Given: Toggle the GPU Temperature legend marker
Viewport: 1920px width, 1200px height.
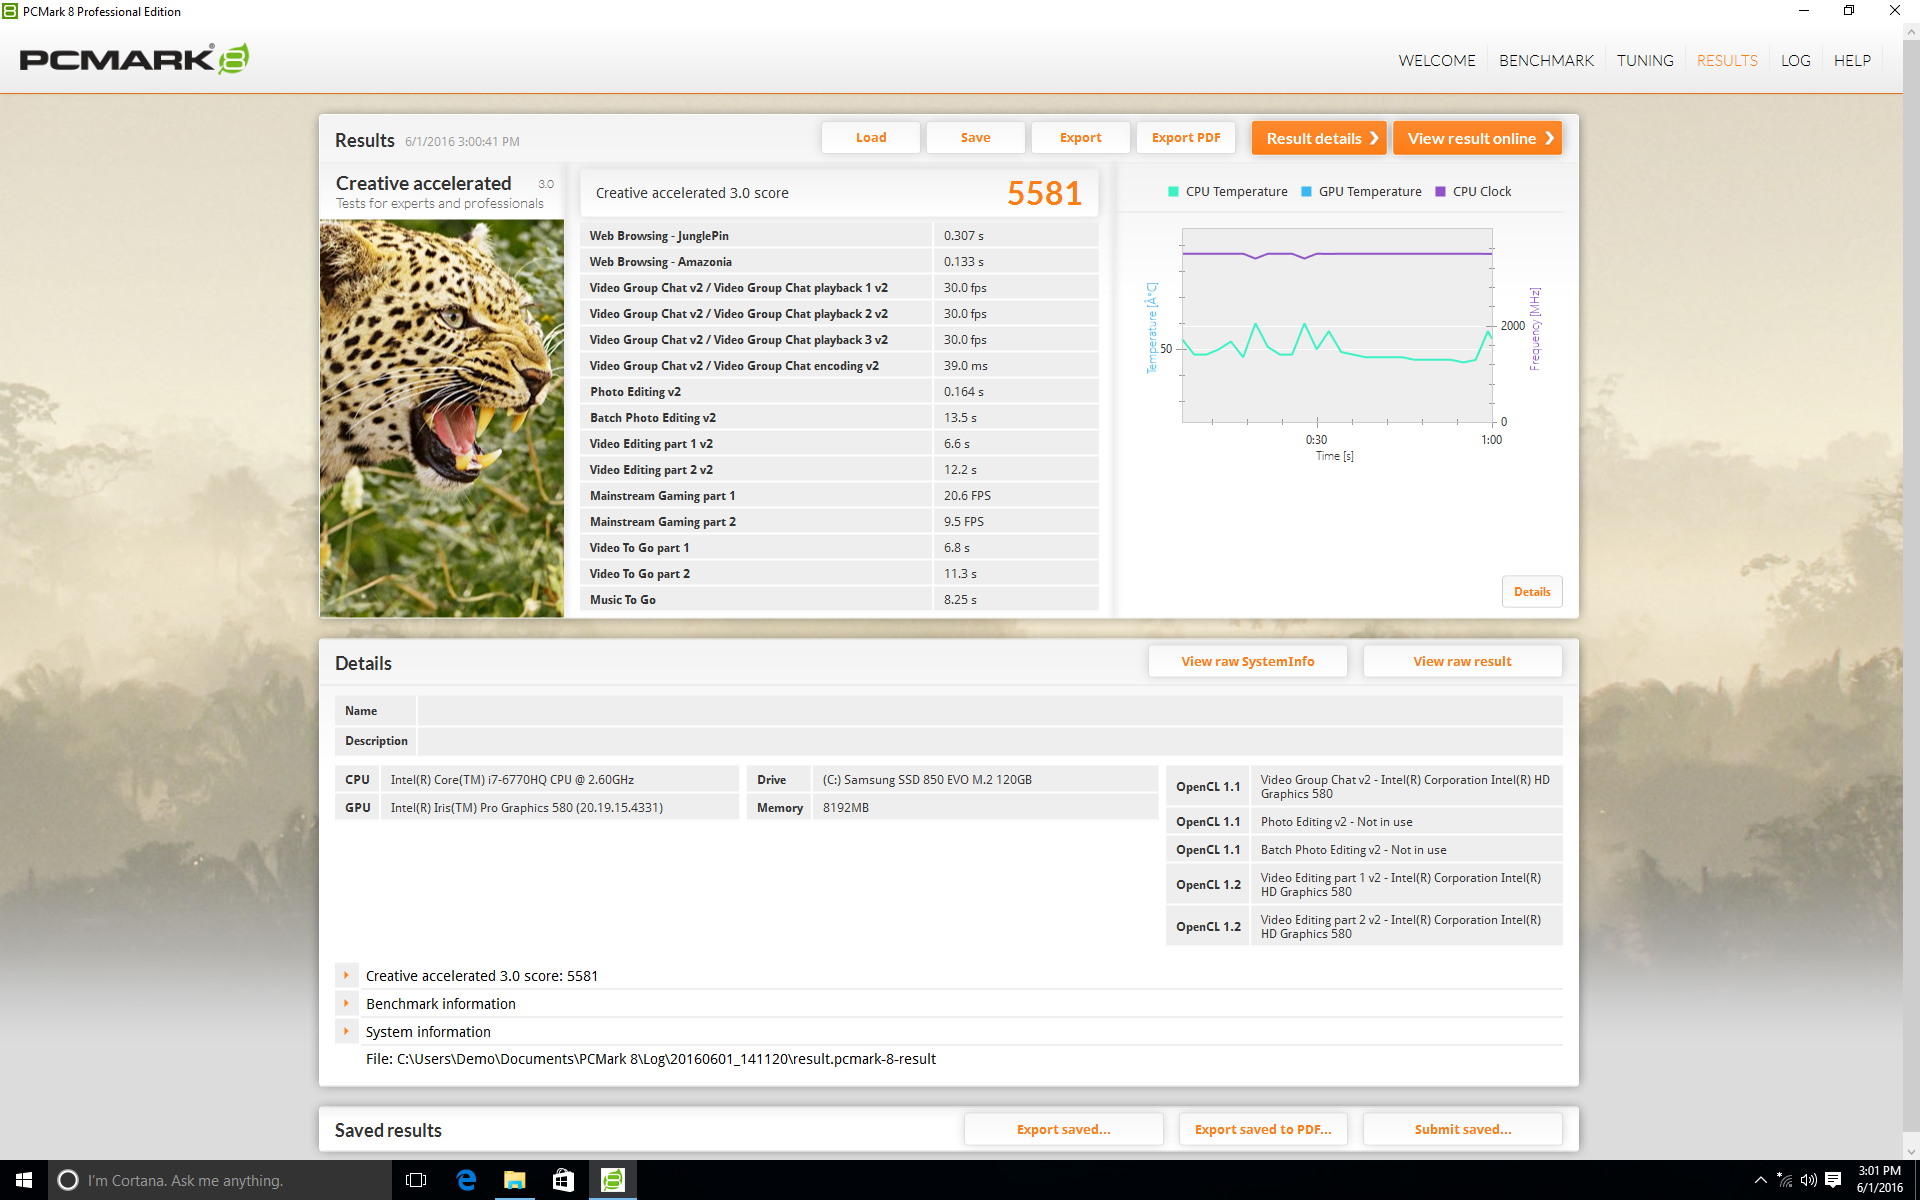Looking at the screenshot, I should (x=1306, y=192).
